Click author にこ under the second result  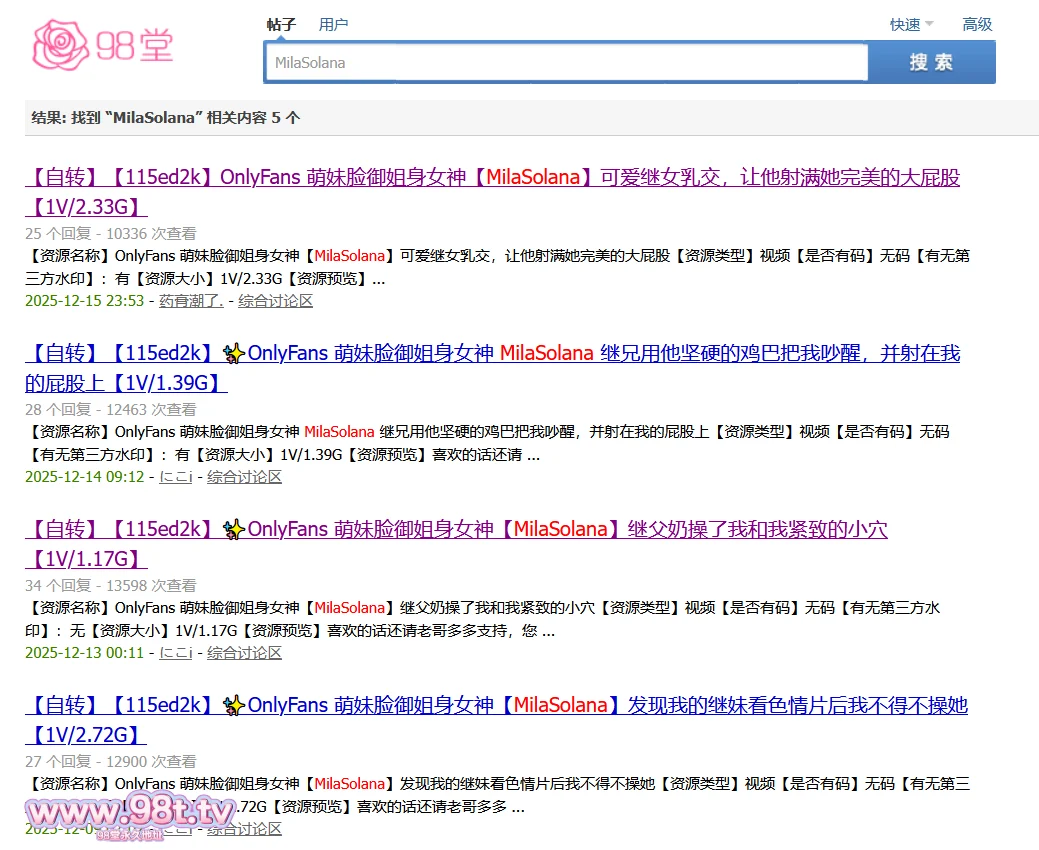coord(175,477)
